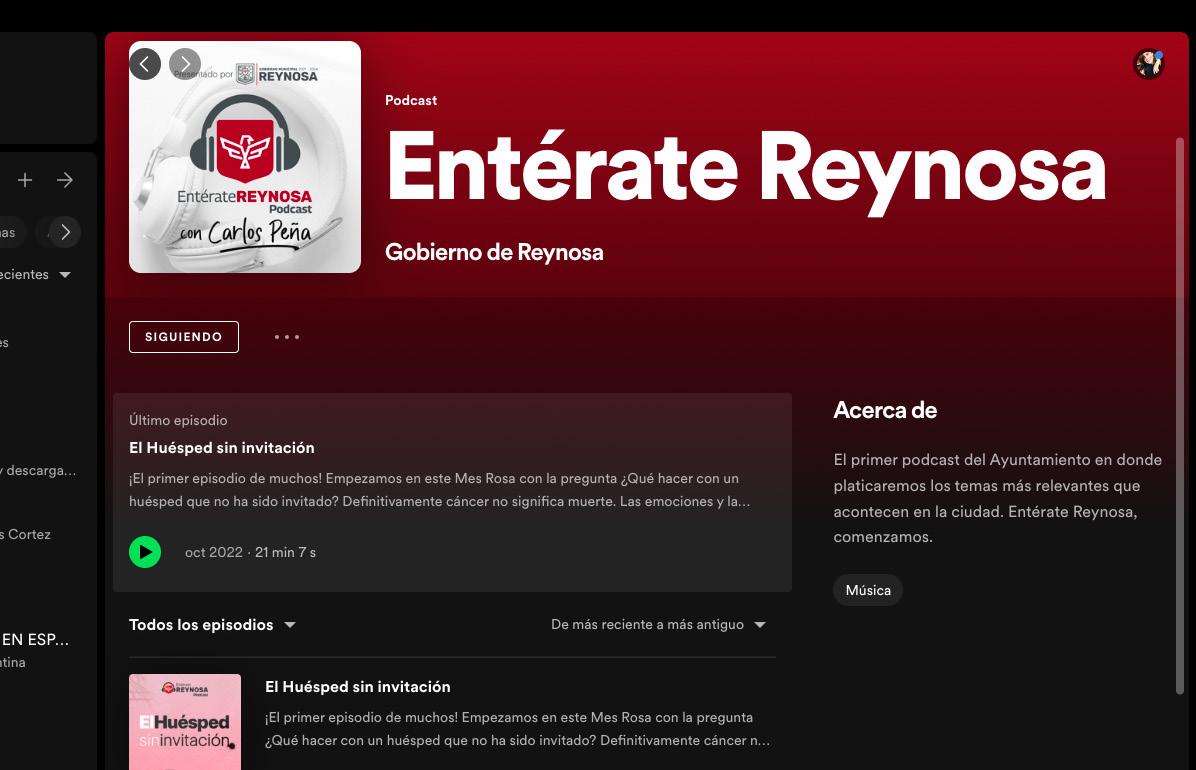Image resolution: width=1196 pixels, height=770 pixels.
Task: Click the Acerca de description paragraph
Action: tap(998, 498)
